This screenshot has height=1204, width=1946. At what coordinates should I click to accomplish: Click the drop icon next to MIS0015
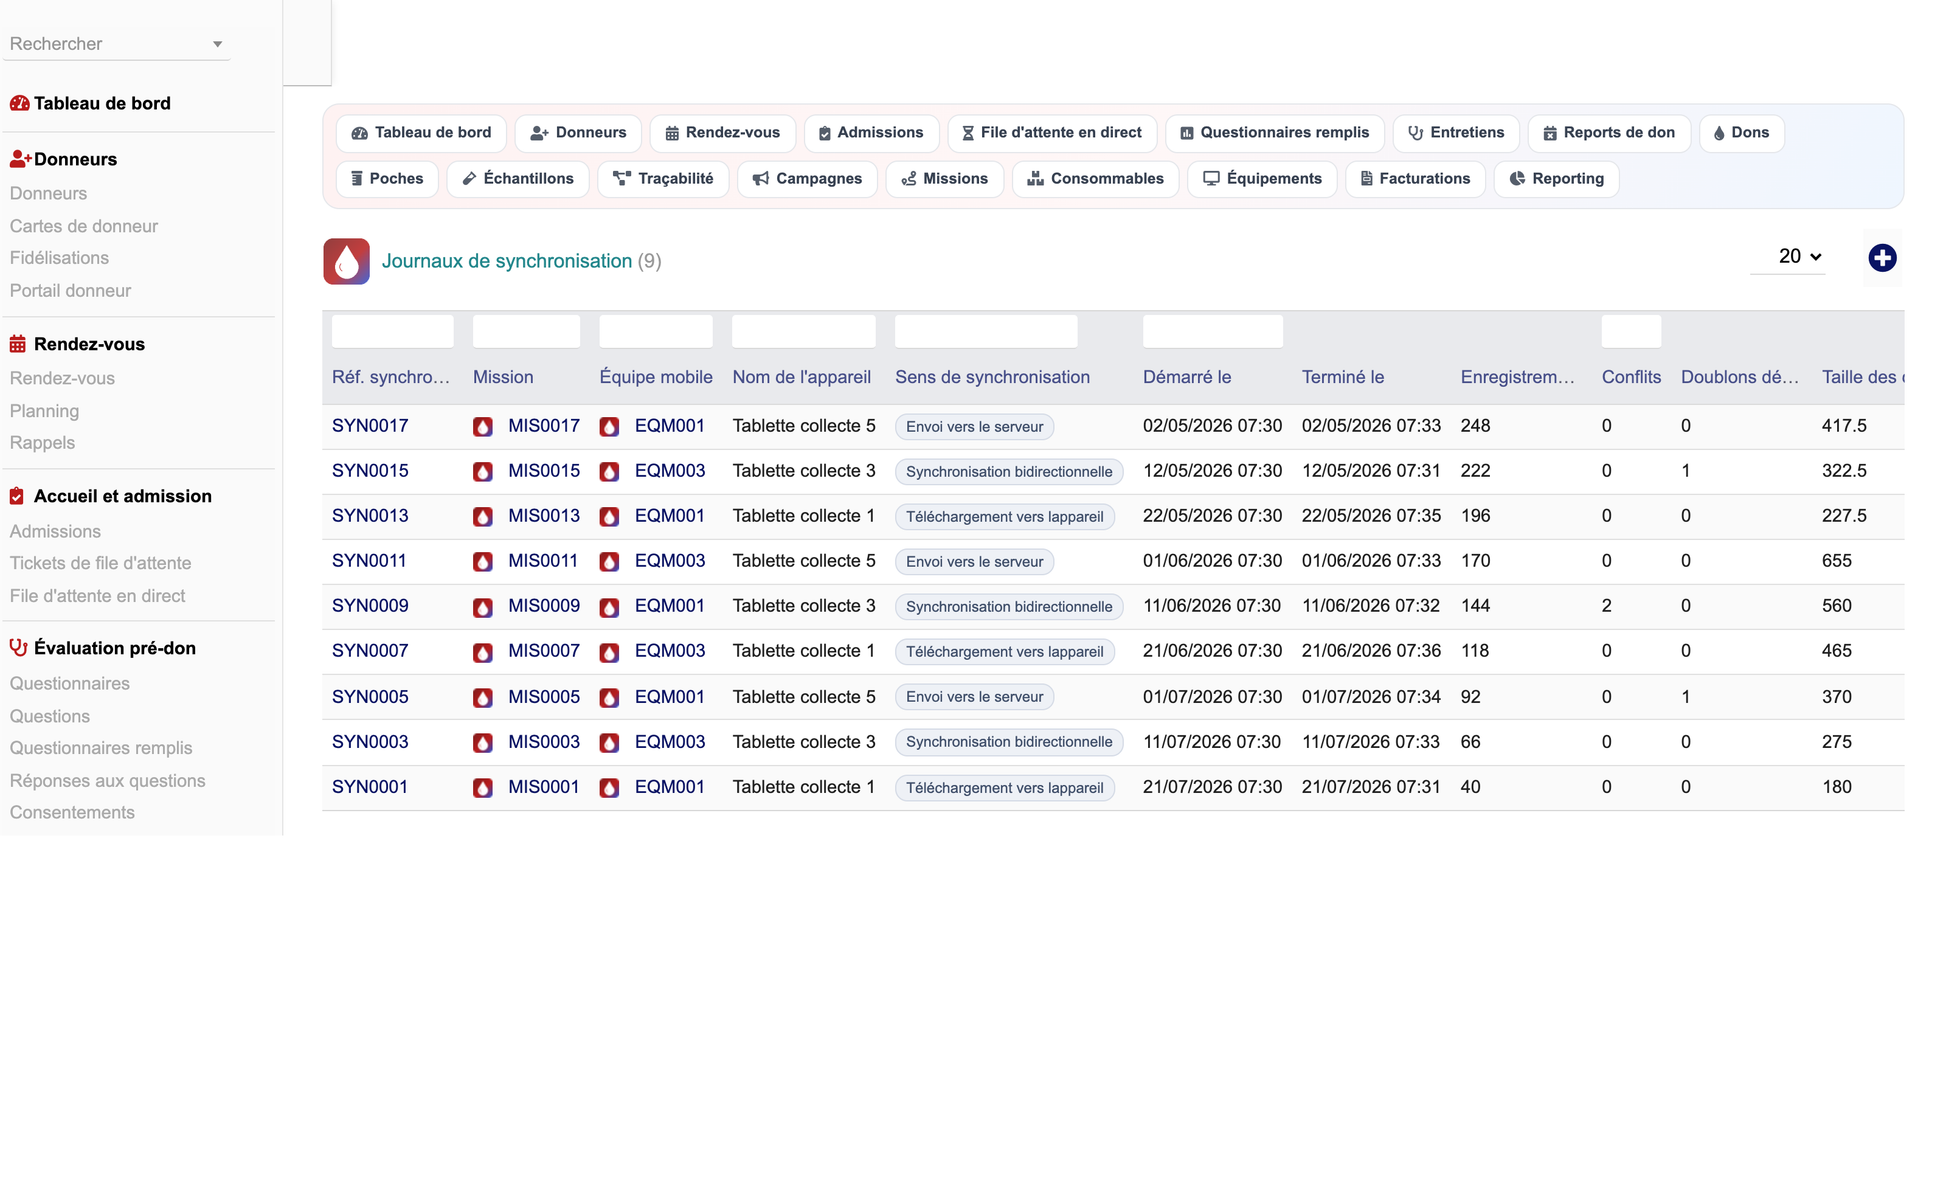[483, 472]
